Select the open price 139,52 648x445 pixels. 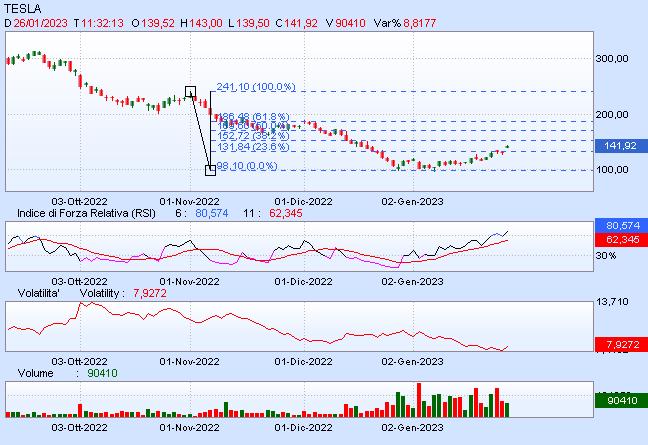coord(158,23)
